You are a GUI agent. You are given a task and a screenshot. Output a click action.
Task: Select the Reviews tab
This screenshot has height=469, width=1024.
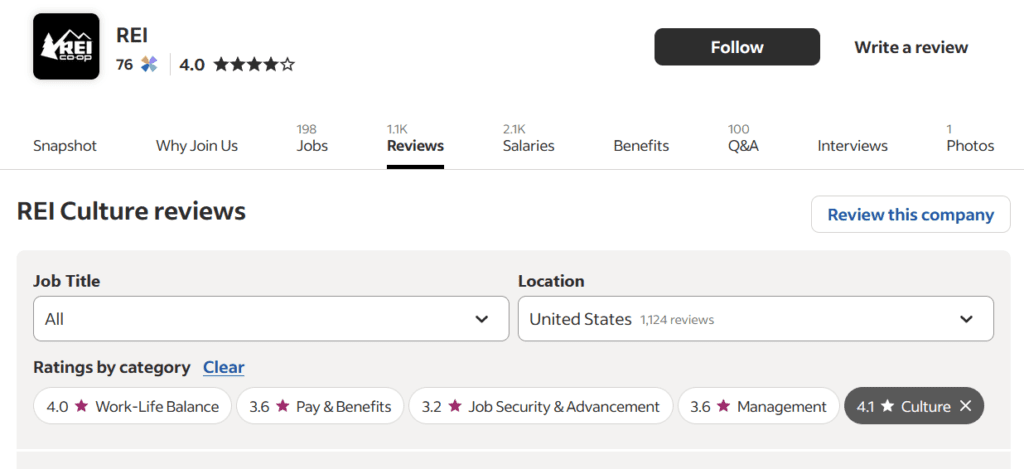pyautogui.click(x=415, y=138)
